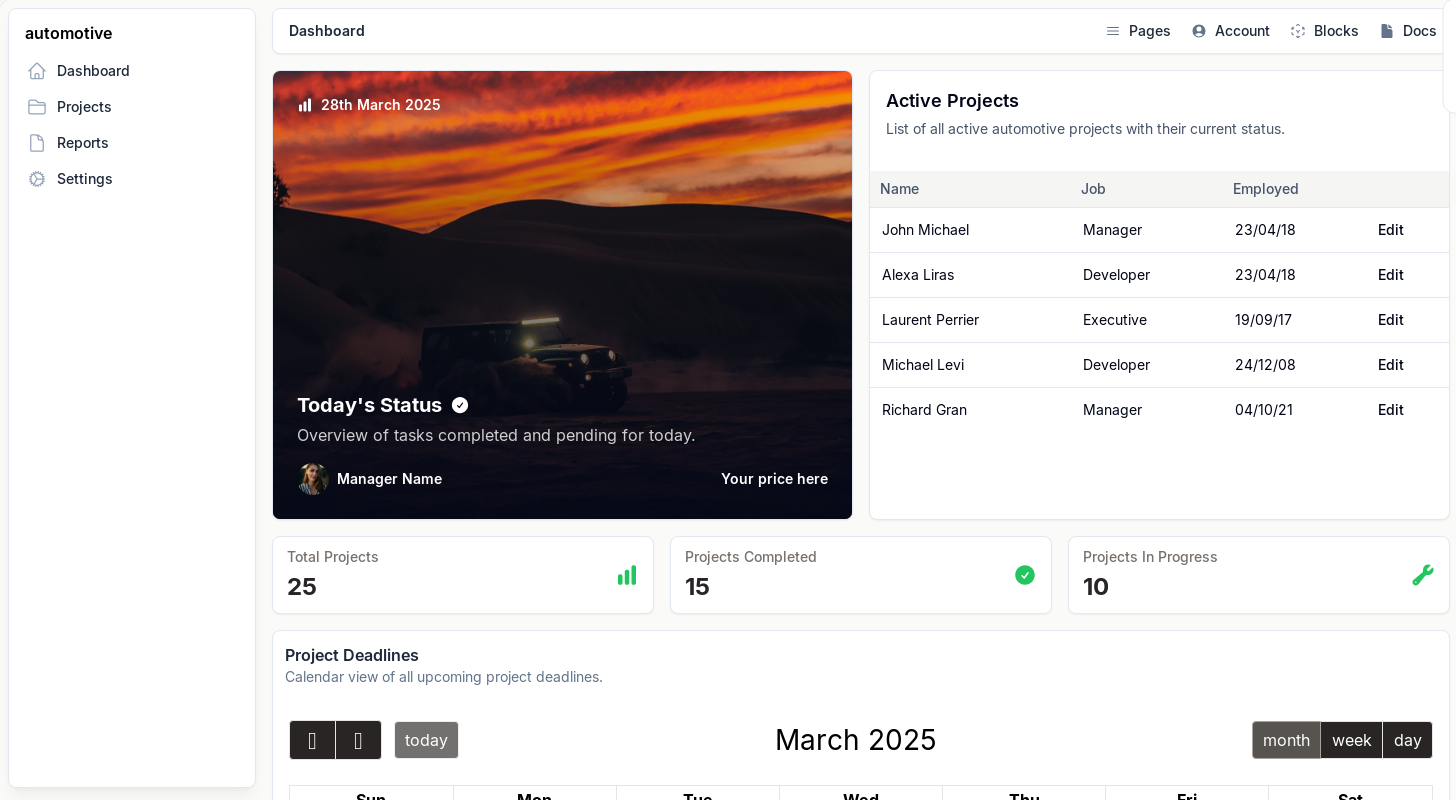This screenshot has width=1456, height=800.
Task: Click the Dashboard home icon in sidebar
Action: (x=37, y=71)
